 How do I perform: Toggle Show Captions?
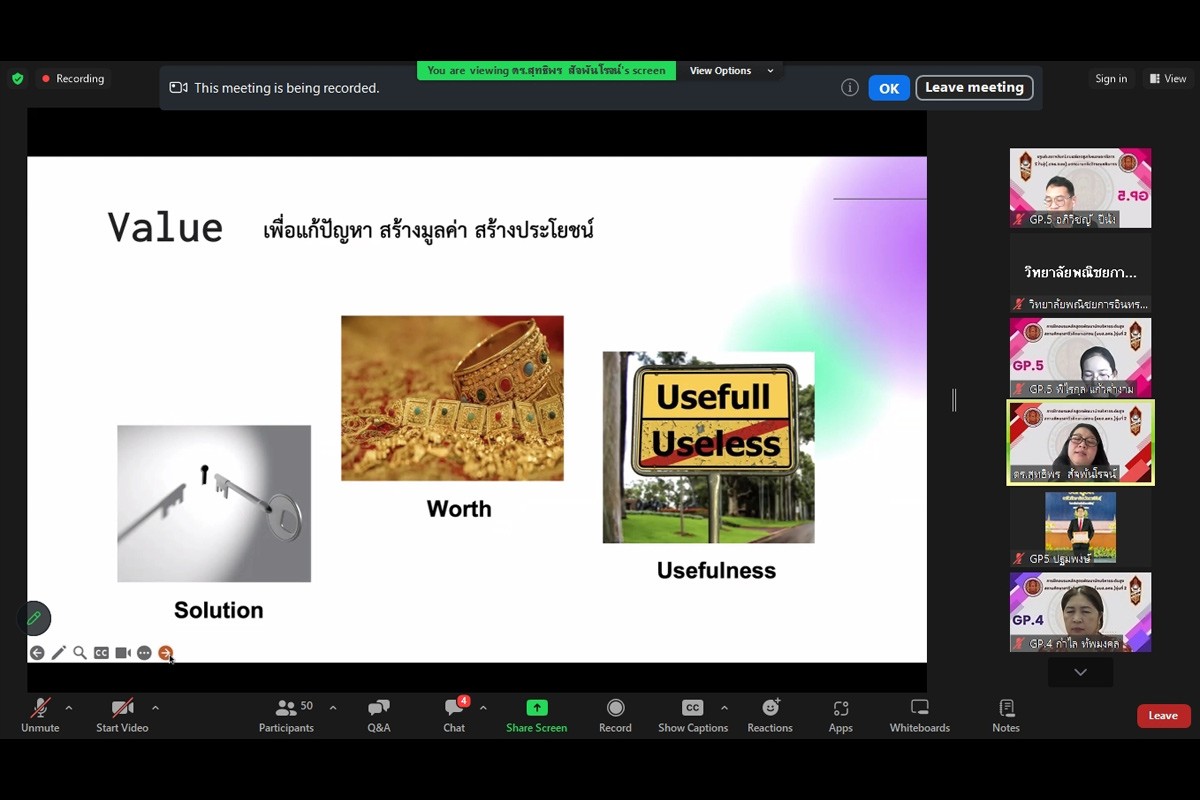coord(692,715)
